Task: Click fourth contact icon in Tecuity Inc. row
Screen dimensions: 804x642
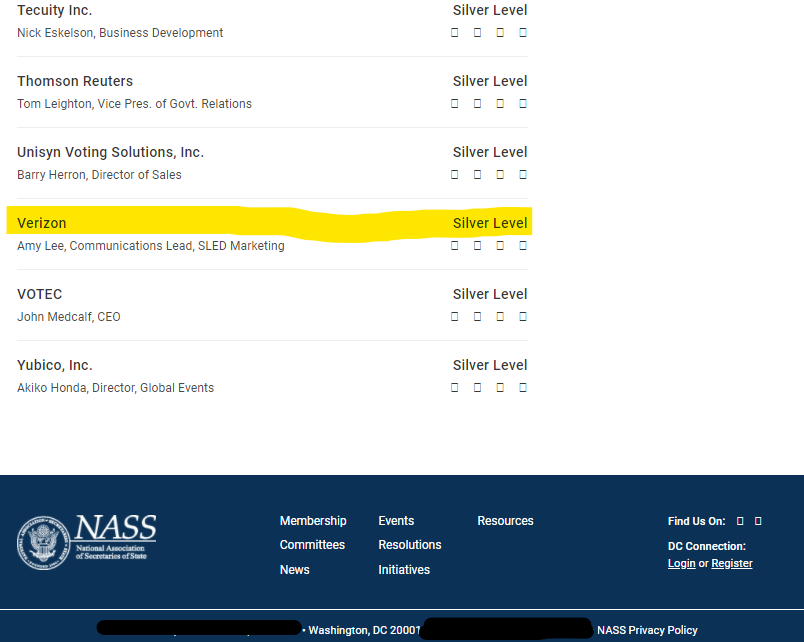Action: point(522,33)
